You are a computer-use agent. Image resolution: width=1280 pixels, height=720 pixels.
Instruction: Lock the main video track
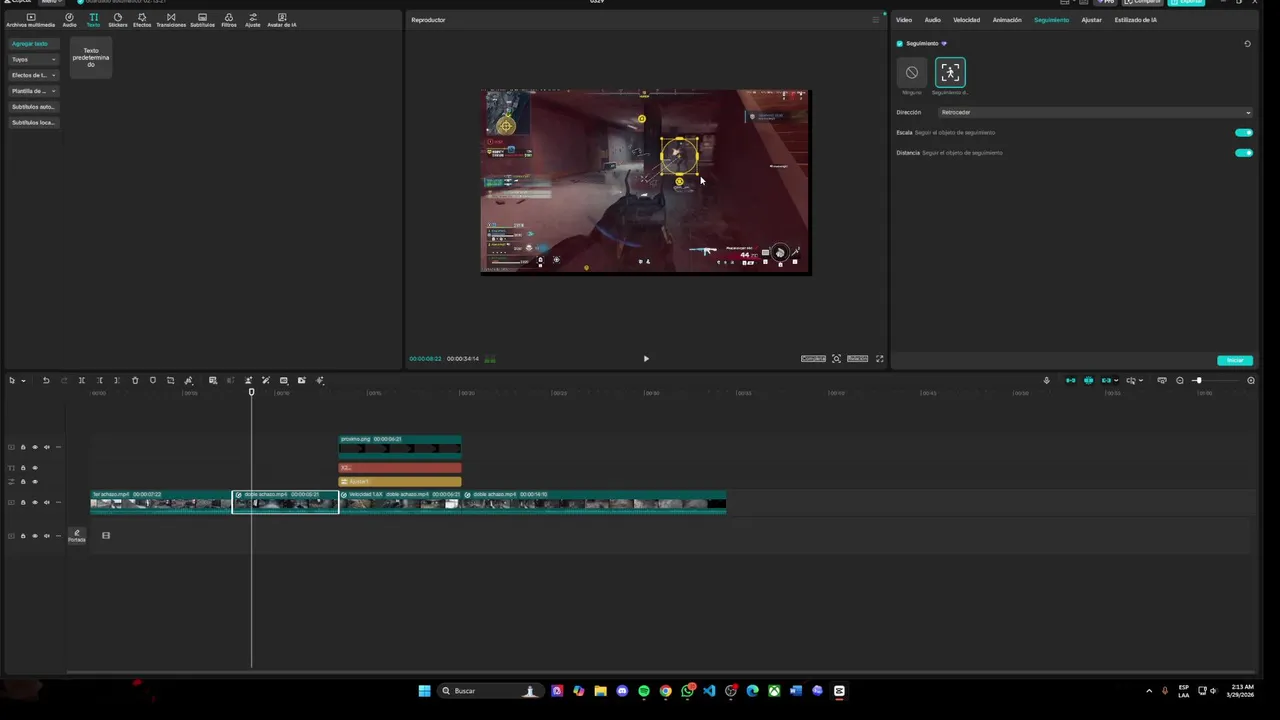[23, 503]
